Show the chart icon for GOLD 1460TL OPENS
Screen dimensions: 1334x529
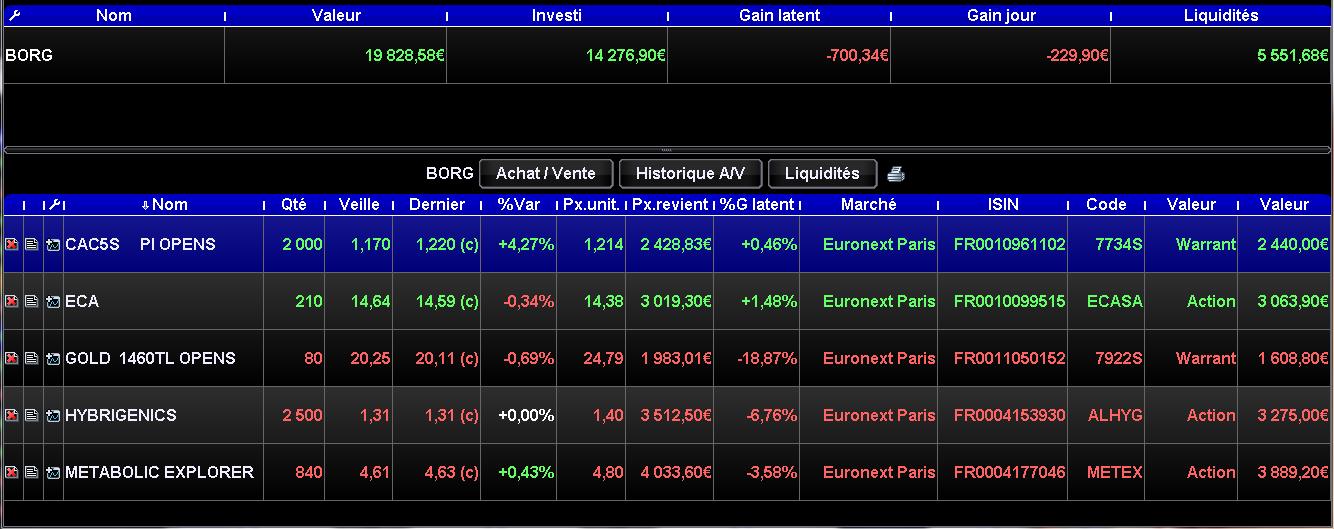(53, 359)
